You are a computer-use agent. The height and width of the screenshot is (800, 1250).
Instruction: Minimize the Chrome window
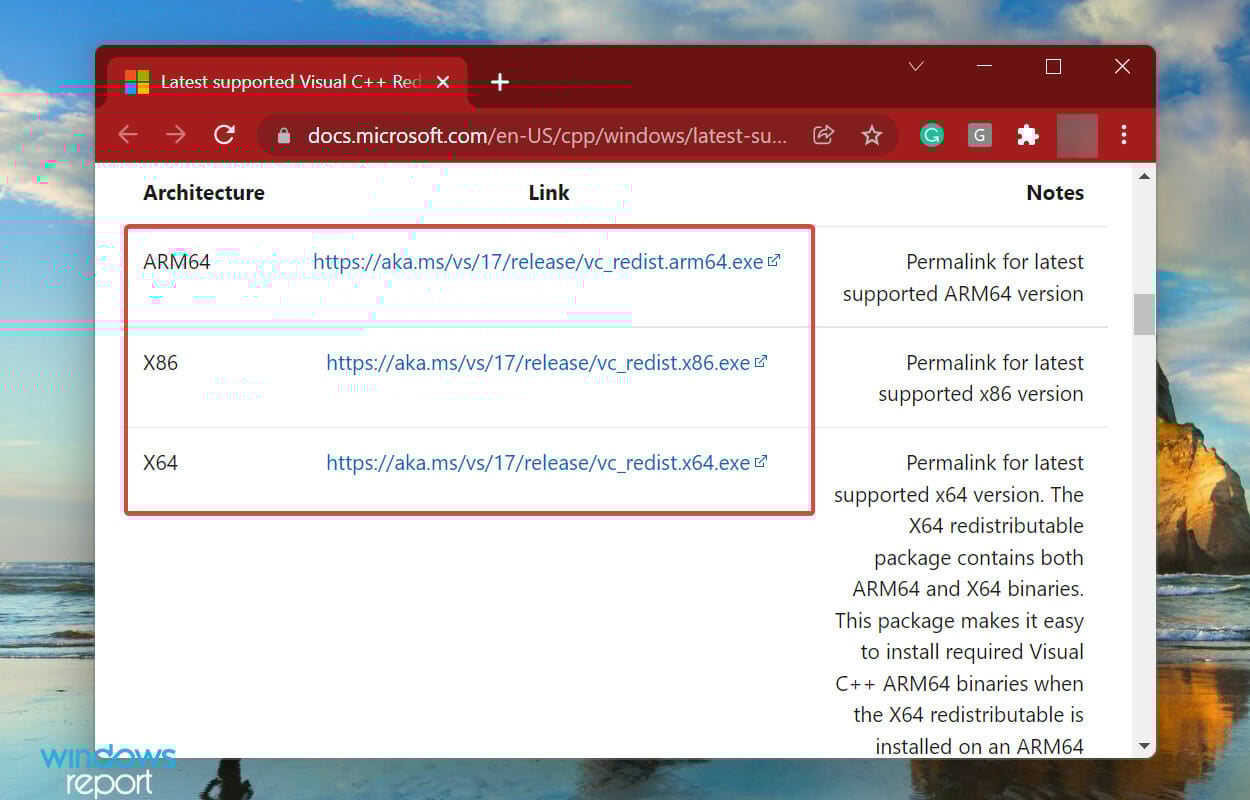(x=984, y=67)
